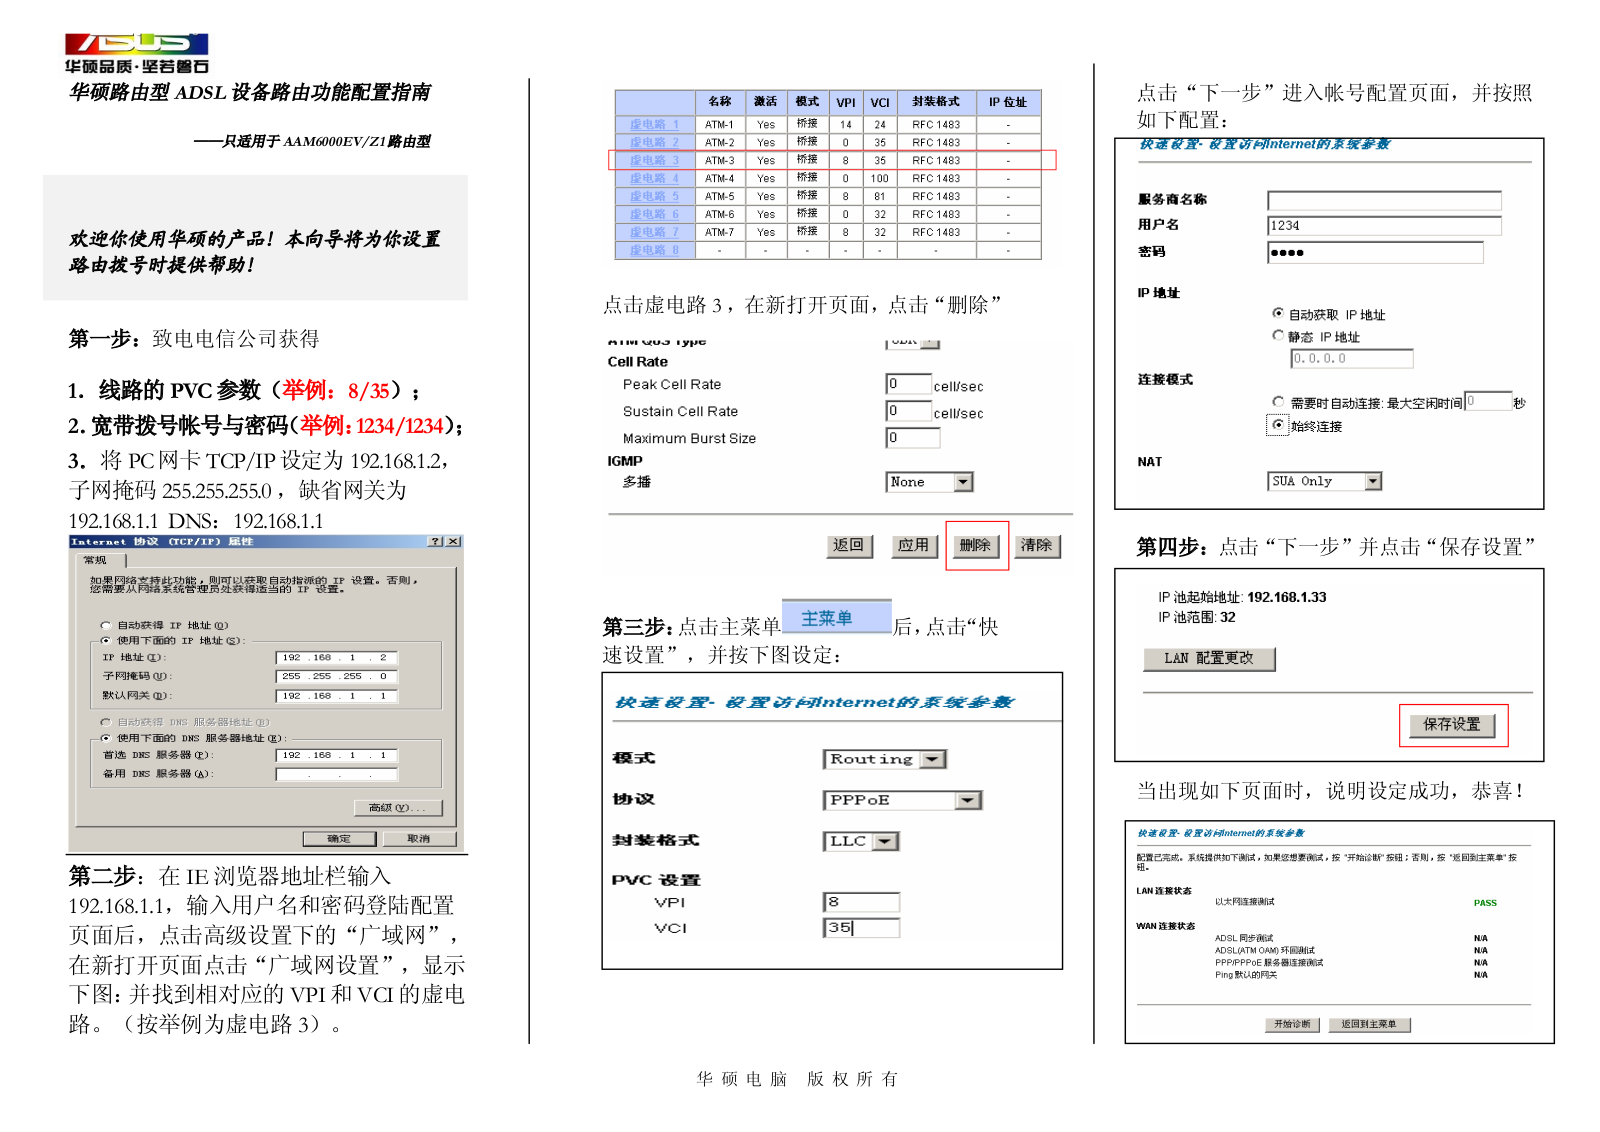Click the 首选 DNS 服务器 field

click(x=337, y=756)
